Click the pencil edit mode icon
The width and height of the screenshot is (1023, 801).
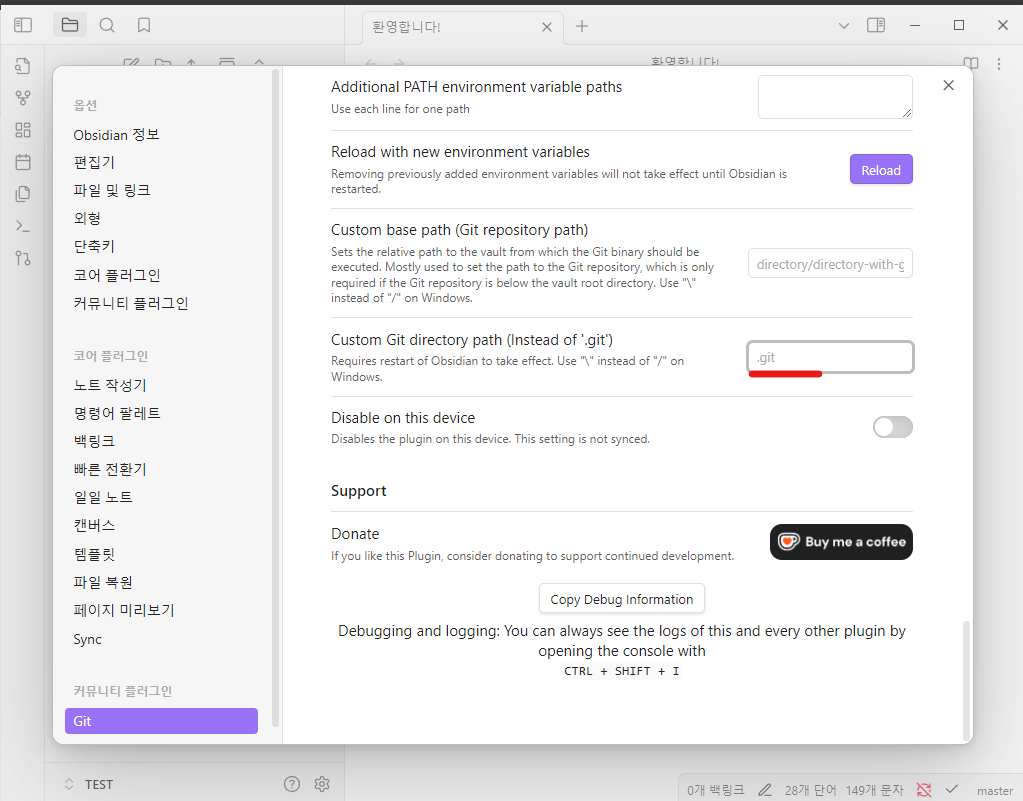pos(765,790)
